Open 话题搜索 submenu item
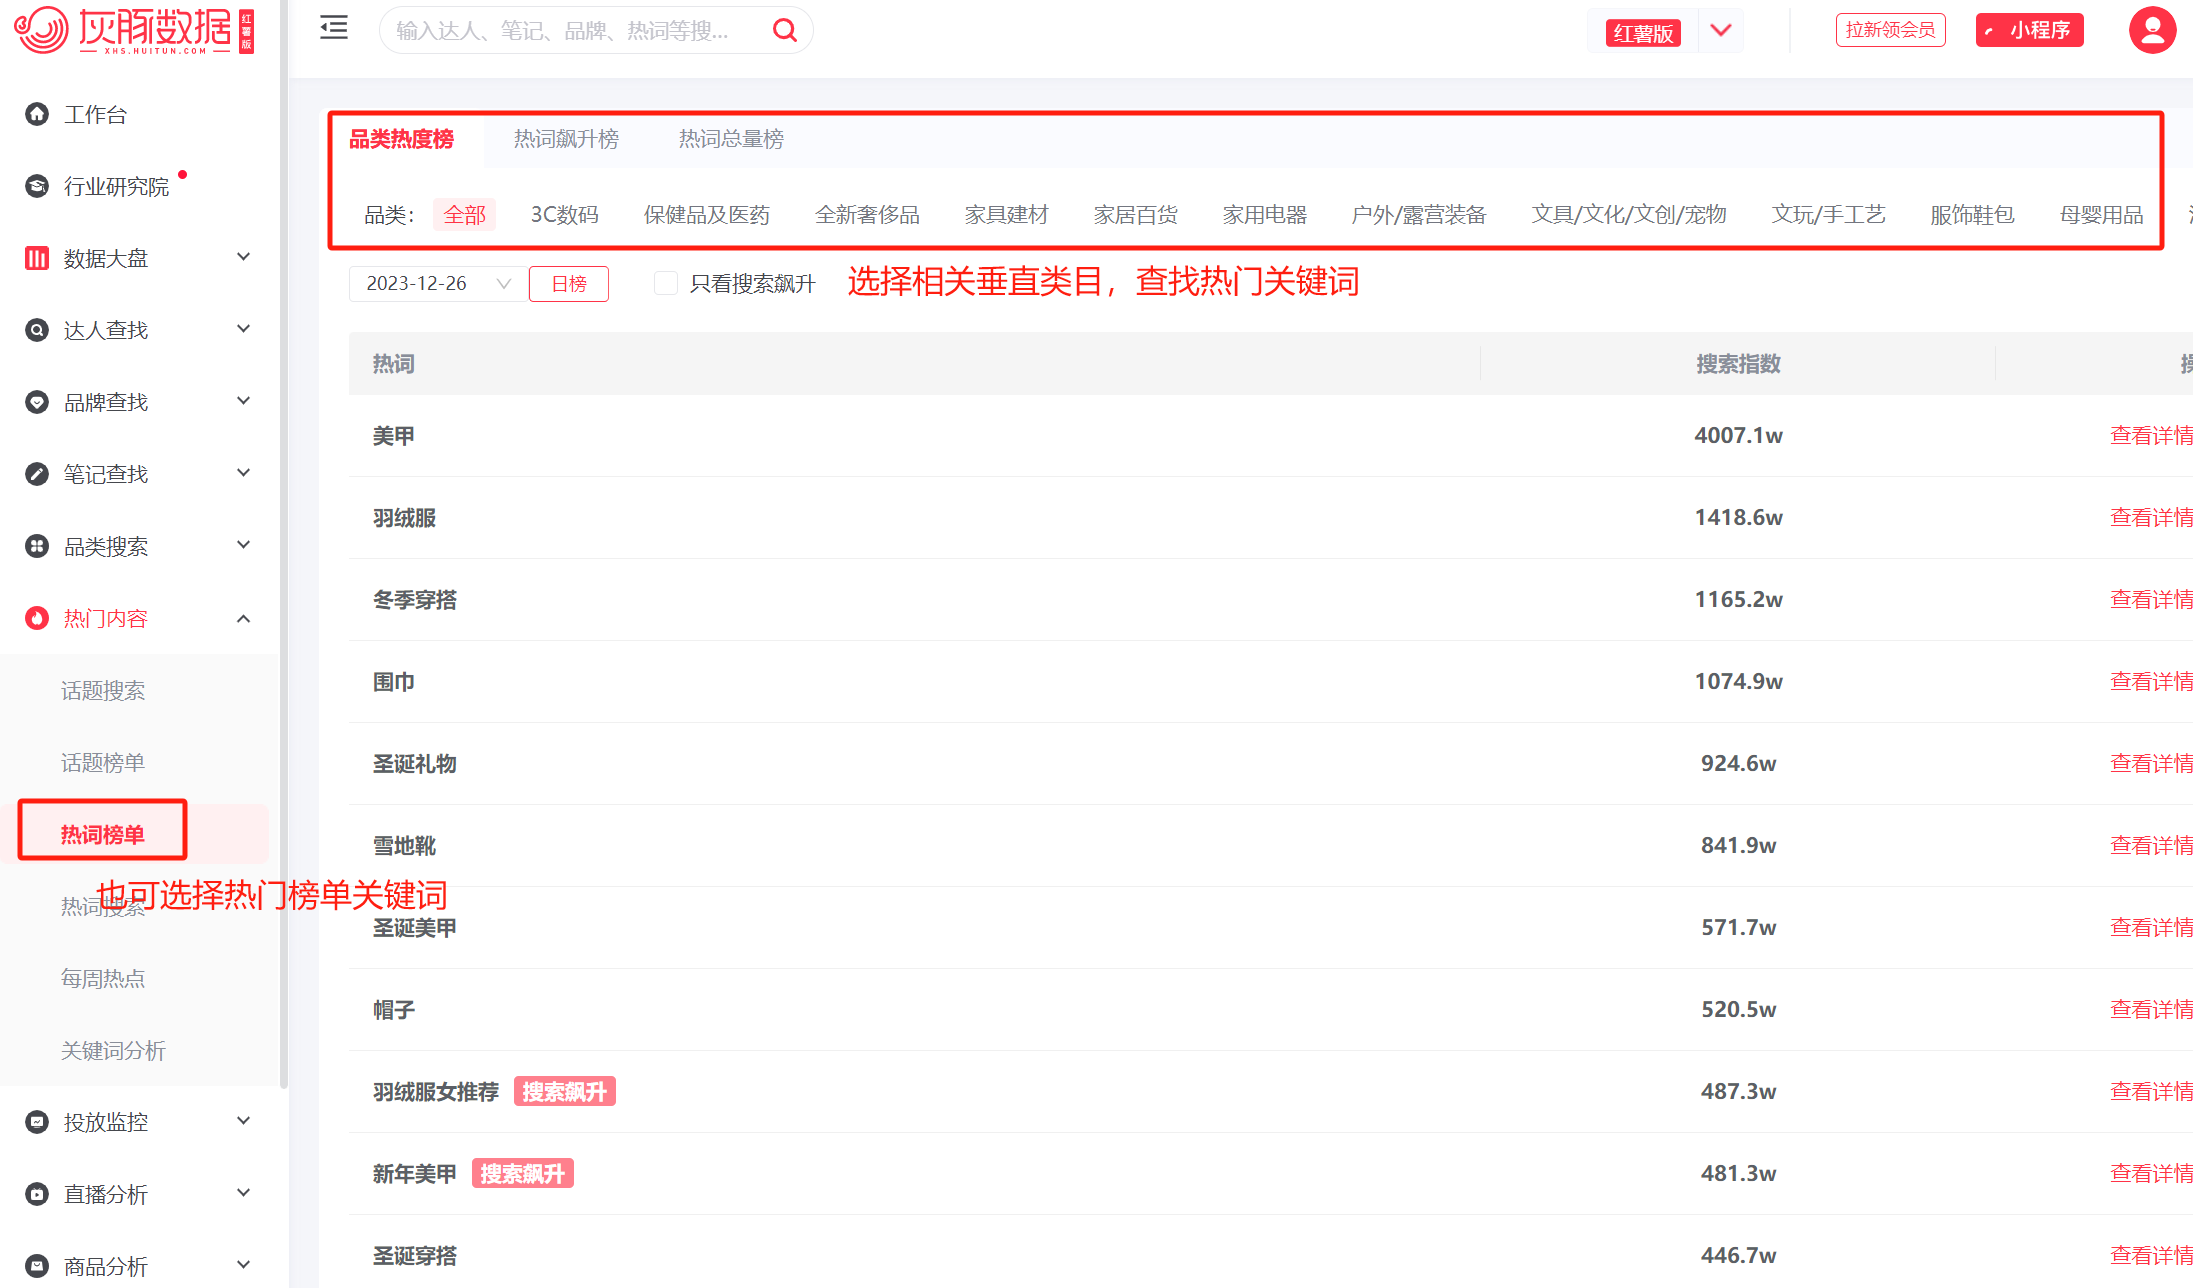This screenshot has width=2193, height=1288. (x=103, y=691)
